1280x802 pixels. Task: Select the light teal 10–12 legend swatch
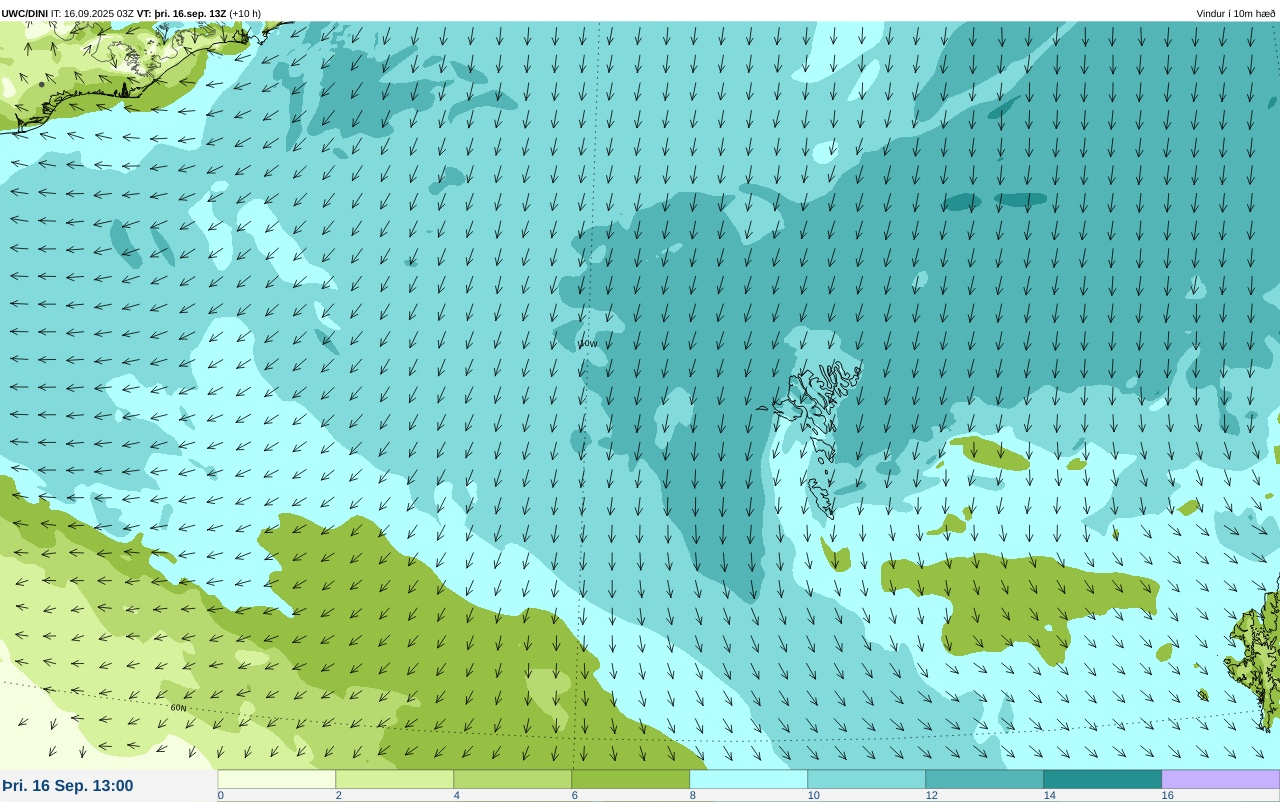pos(867,779)
